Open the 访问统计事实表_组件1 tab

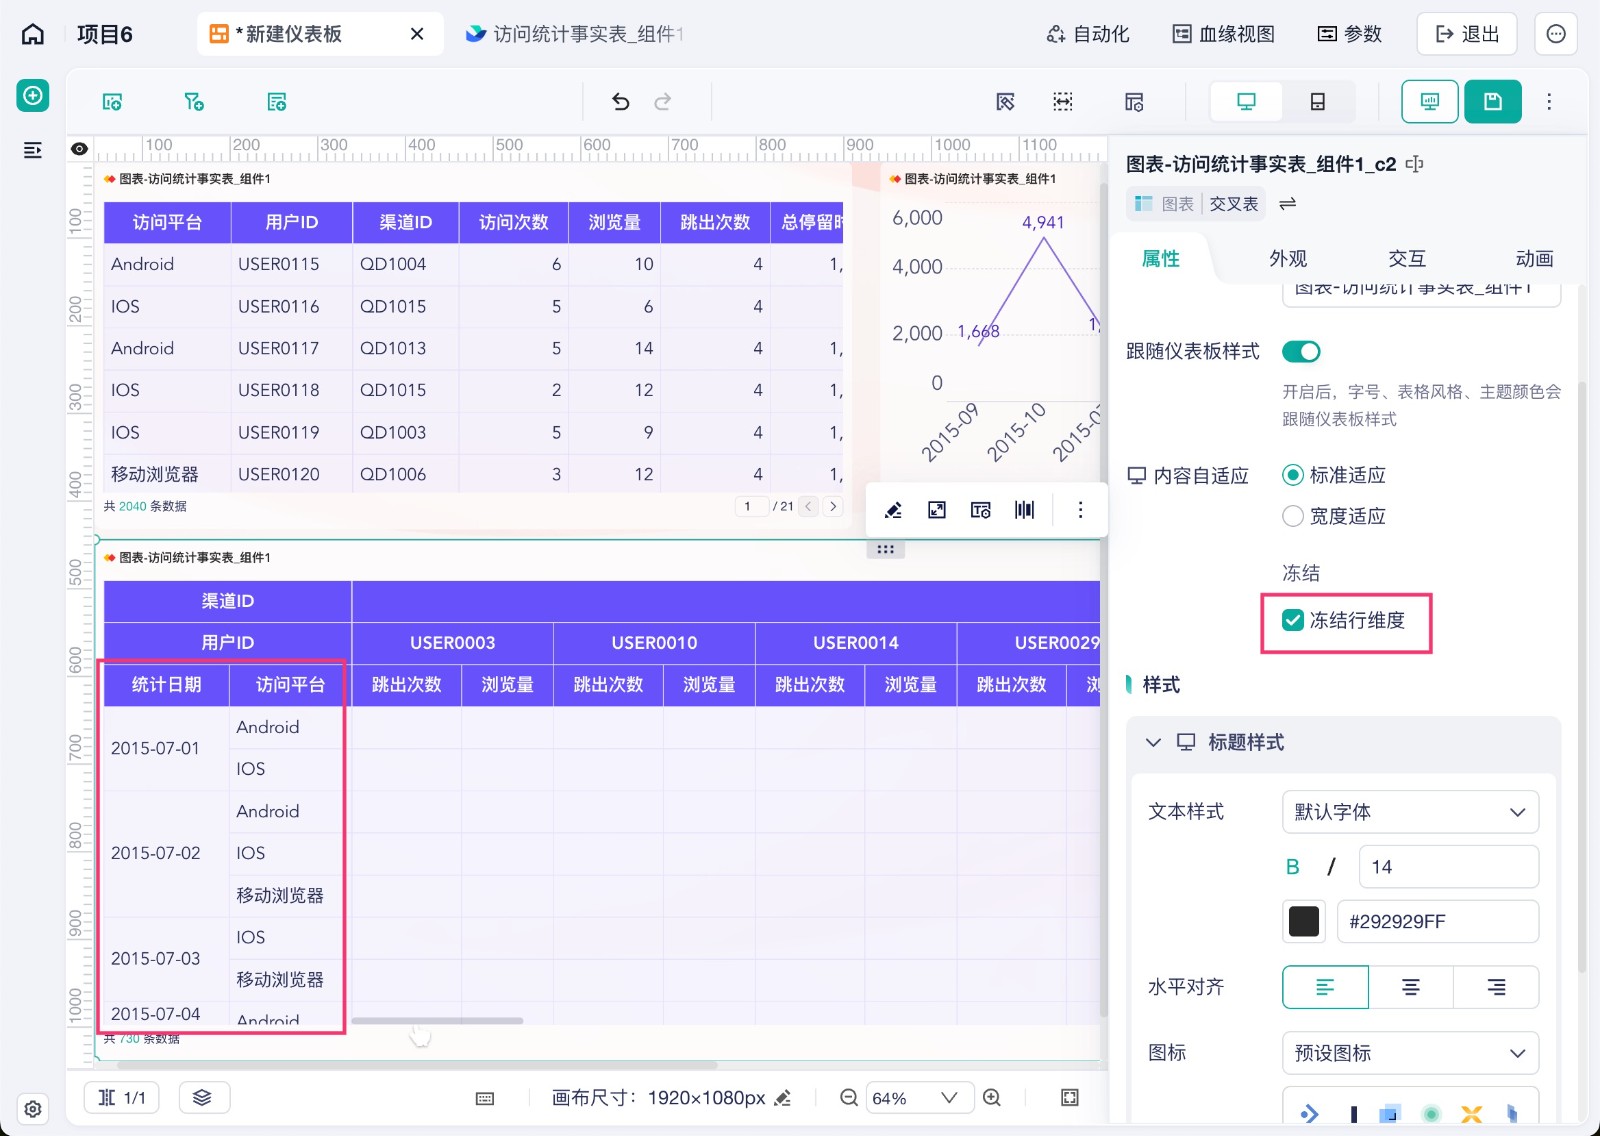coord(574,34)
